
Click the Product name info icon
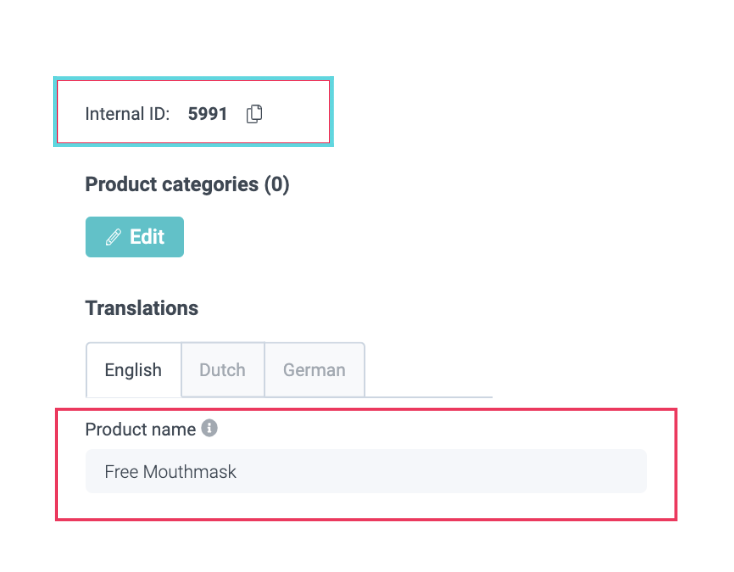pyautogui.click(x=209, y=428)
